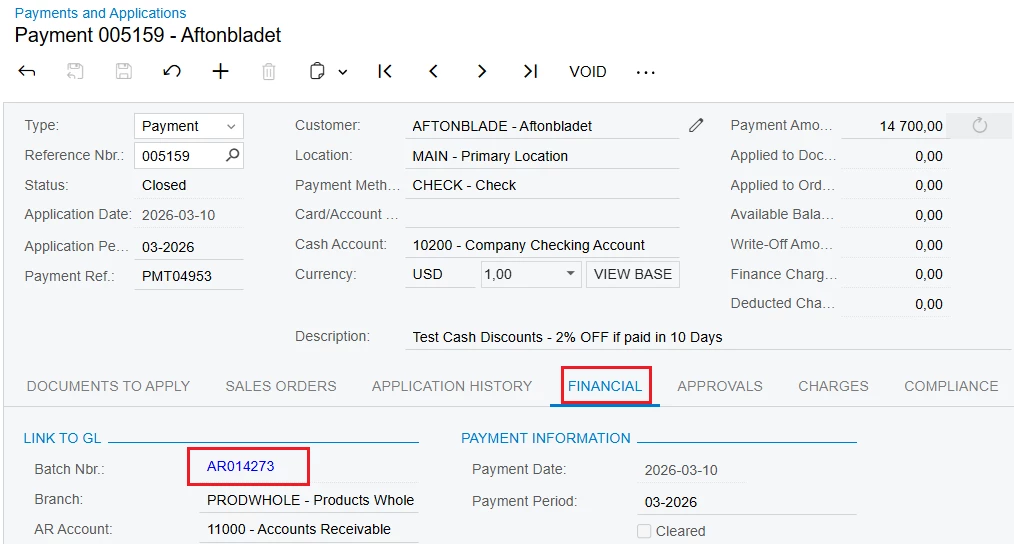Image resolution: width=1014 pixels, height=544 pixels.
Task: Switch to the Application History tab
Action: [452, 386]
